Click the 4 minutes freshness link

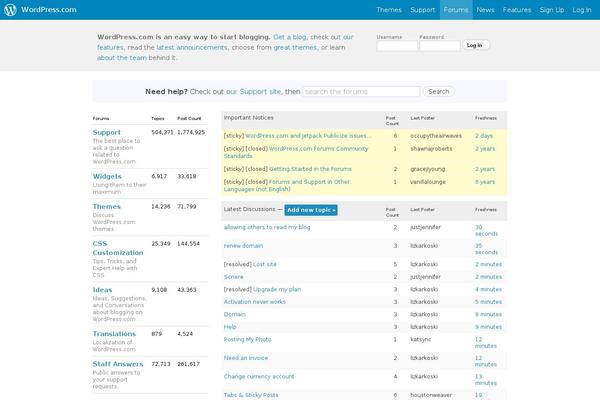tap(488, 289)
